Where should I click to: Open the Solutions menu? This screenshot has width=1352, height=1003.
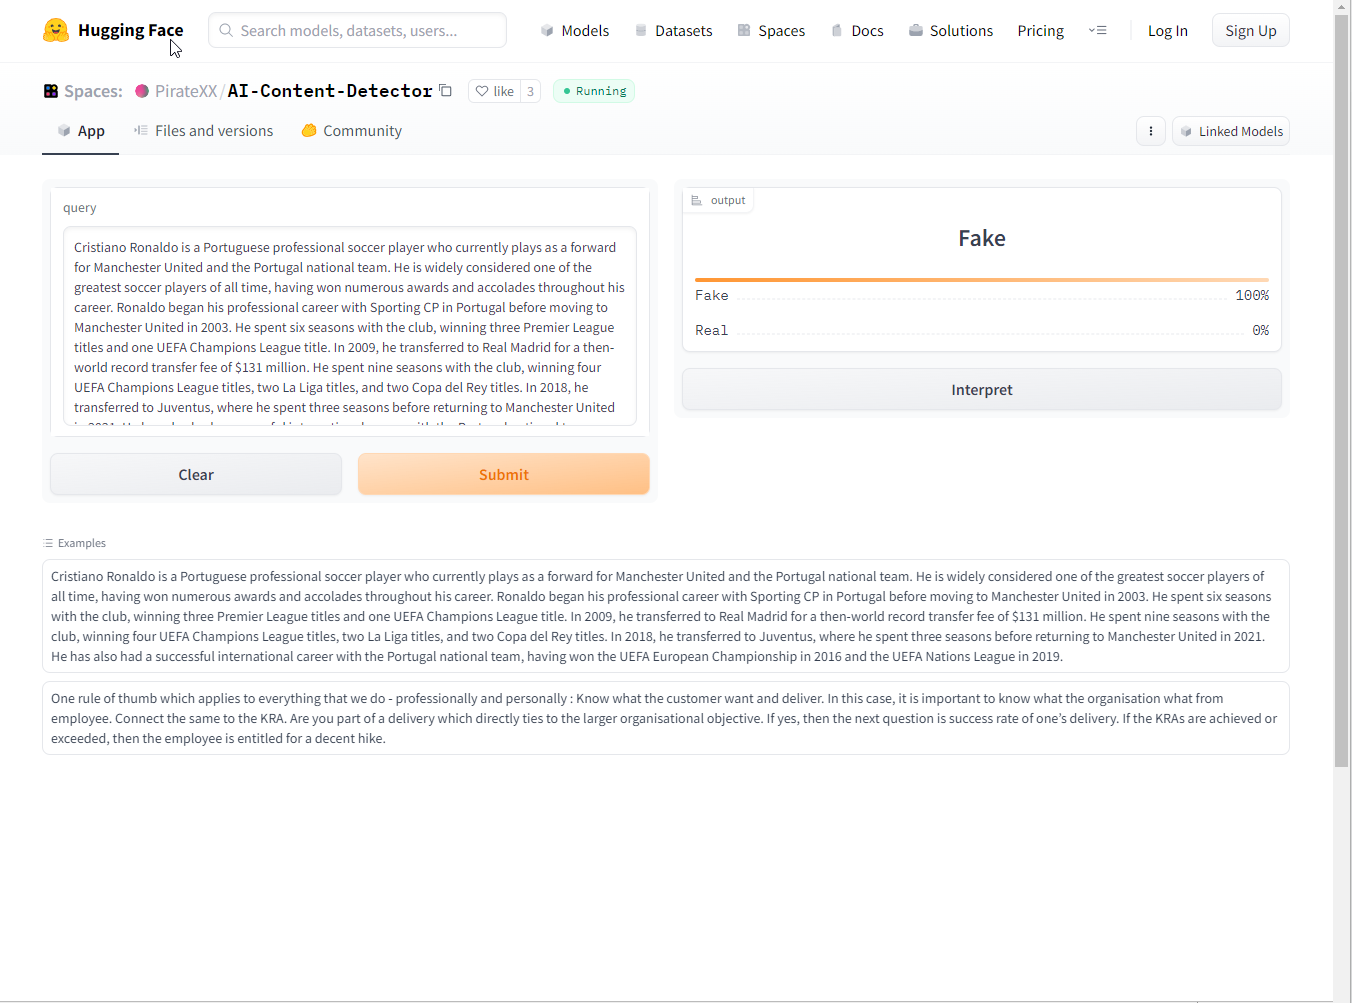[951, 31]
